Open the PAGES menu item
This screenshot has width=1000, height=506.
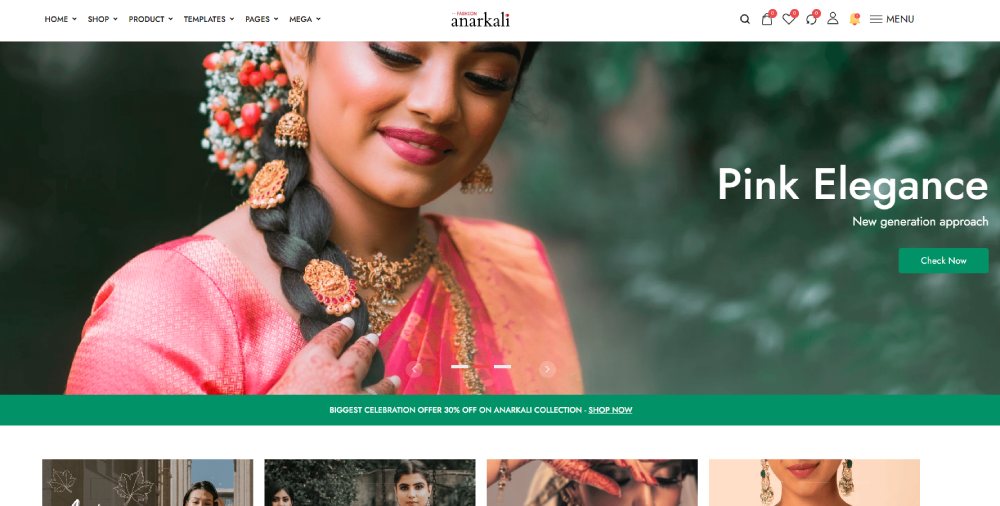pos(261,19)
